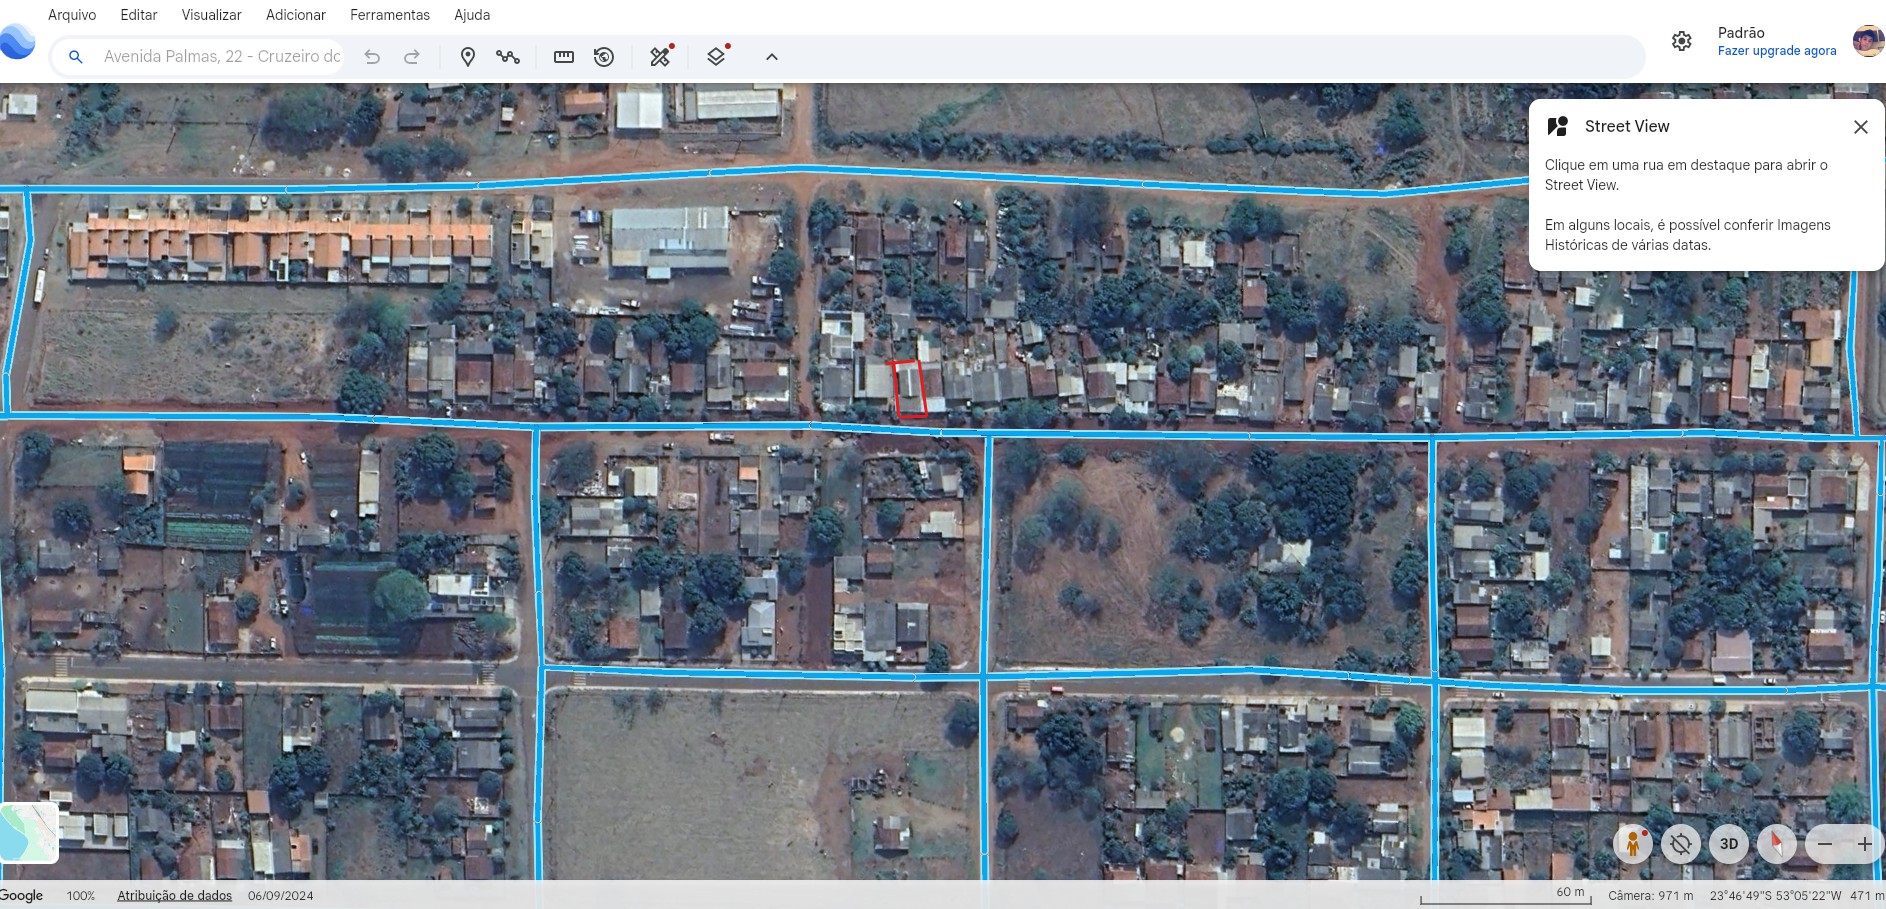The width and height of the screenshot is (1886, 909).
Task: Click the imagery date 06/09/2024
Action: click(x=281, y=896)
